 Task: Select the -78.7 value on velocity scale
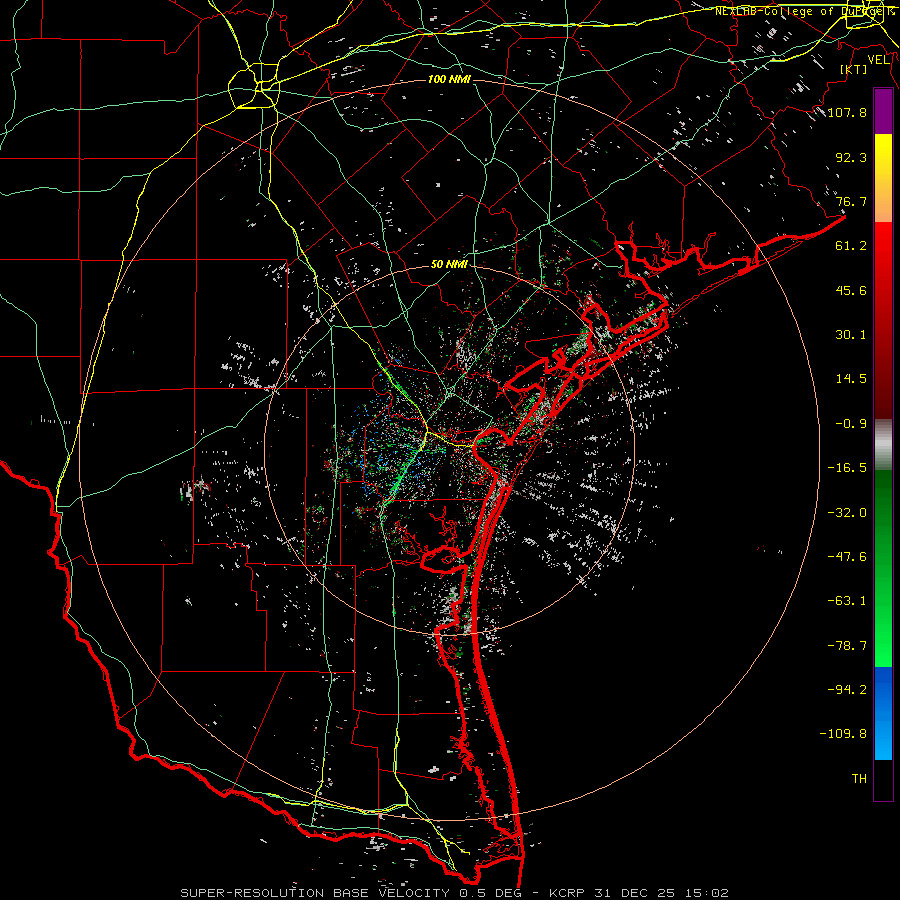[847, 646]
